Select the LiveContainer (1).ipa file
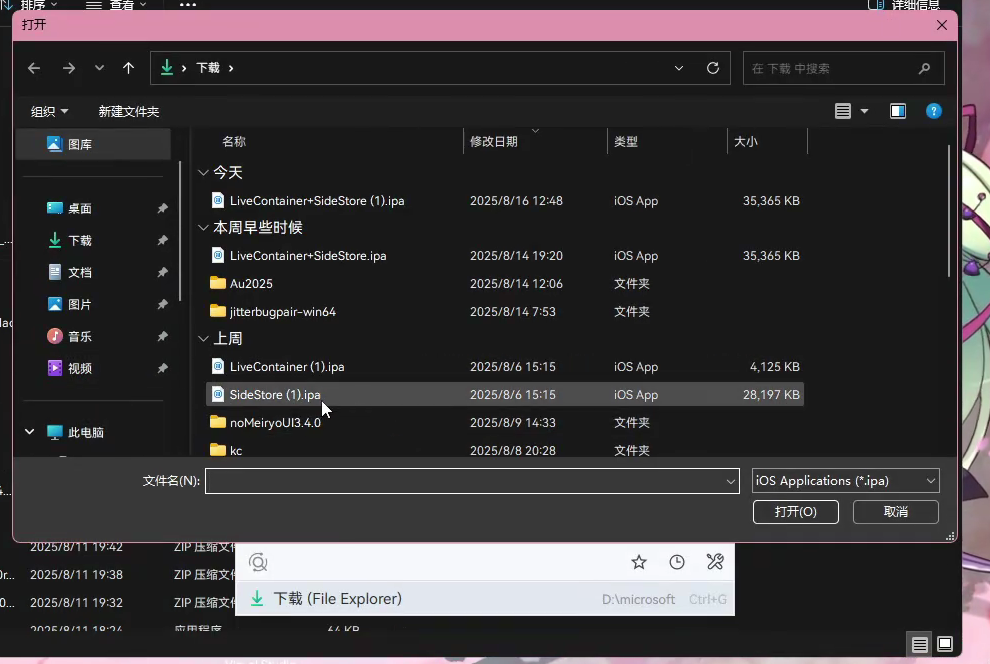Image resolution: width=990 pixels, height=664 pixels. (286, 367)
